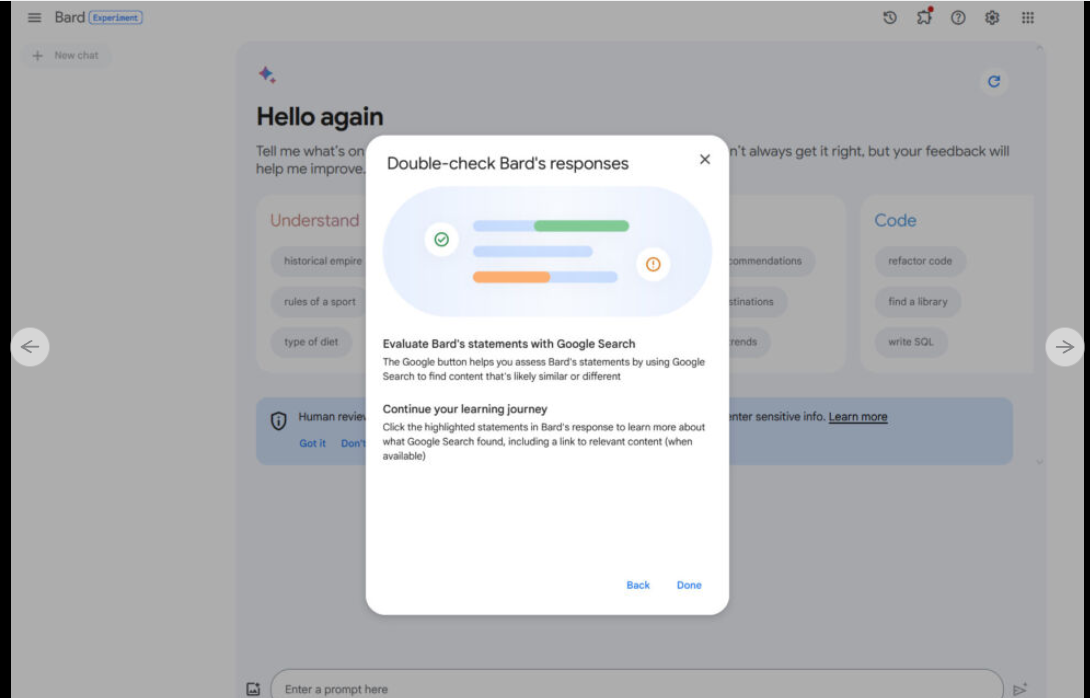Screen dimensions: 1090x698
Task: Open the updates icon with red dot
Action: 924,17
